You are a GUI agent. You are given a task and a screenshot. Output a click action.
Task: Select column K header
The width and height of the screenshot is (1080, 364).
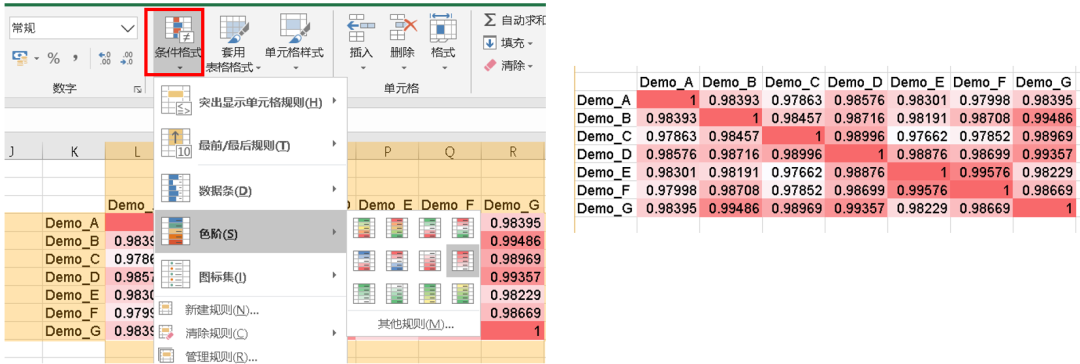tap(74, 152)
